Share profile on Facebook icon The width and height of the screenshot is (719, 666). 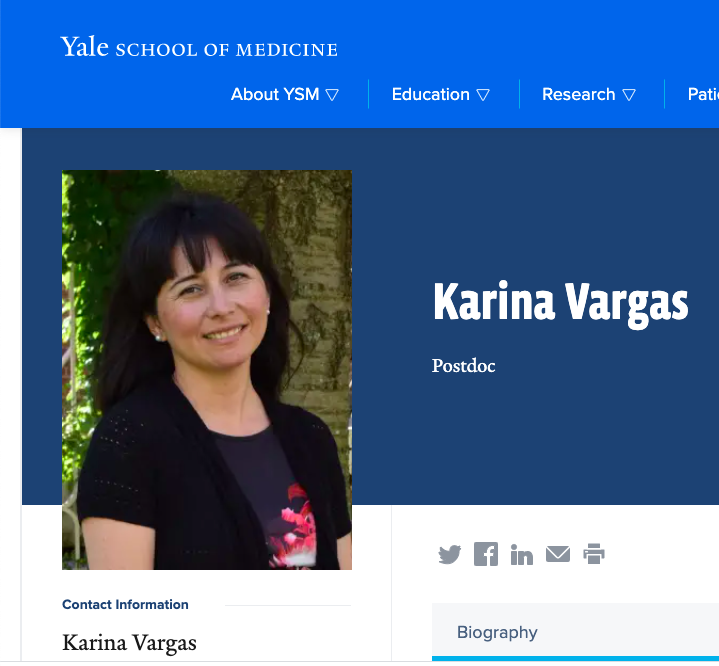pos(486,554)
